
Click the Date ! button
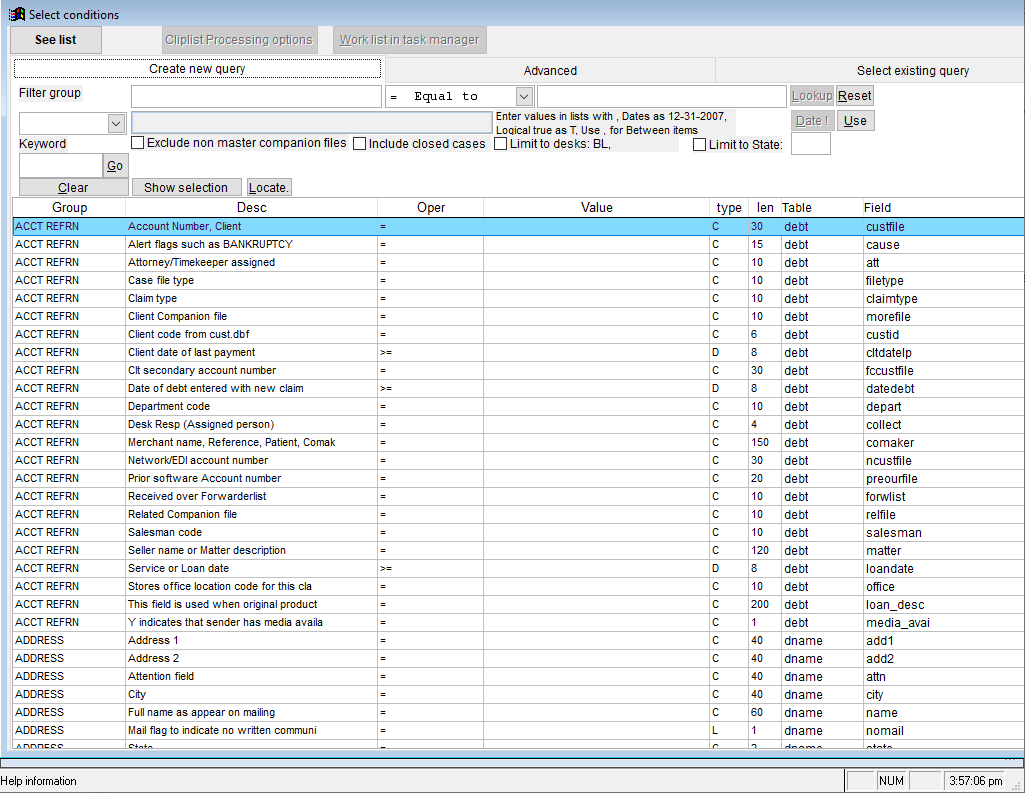tap(812, 121)
